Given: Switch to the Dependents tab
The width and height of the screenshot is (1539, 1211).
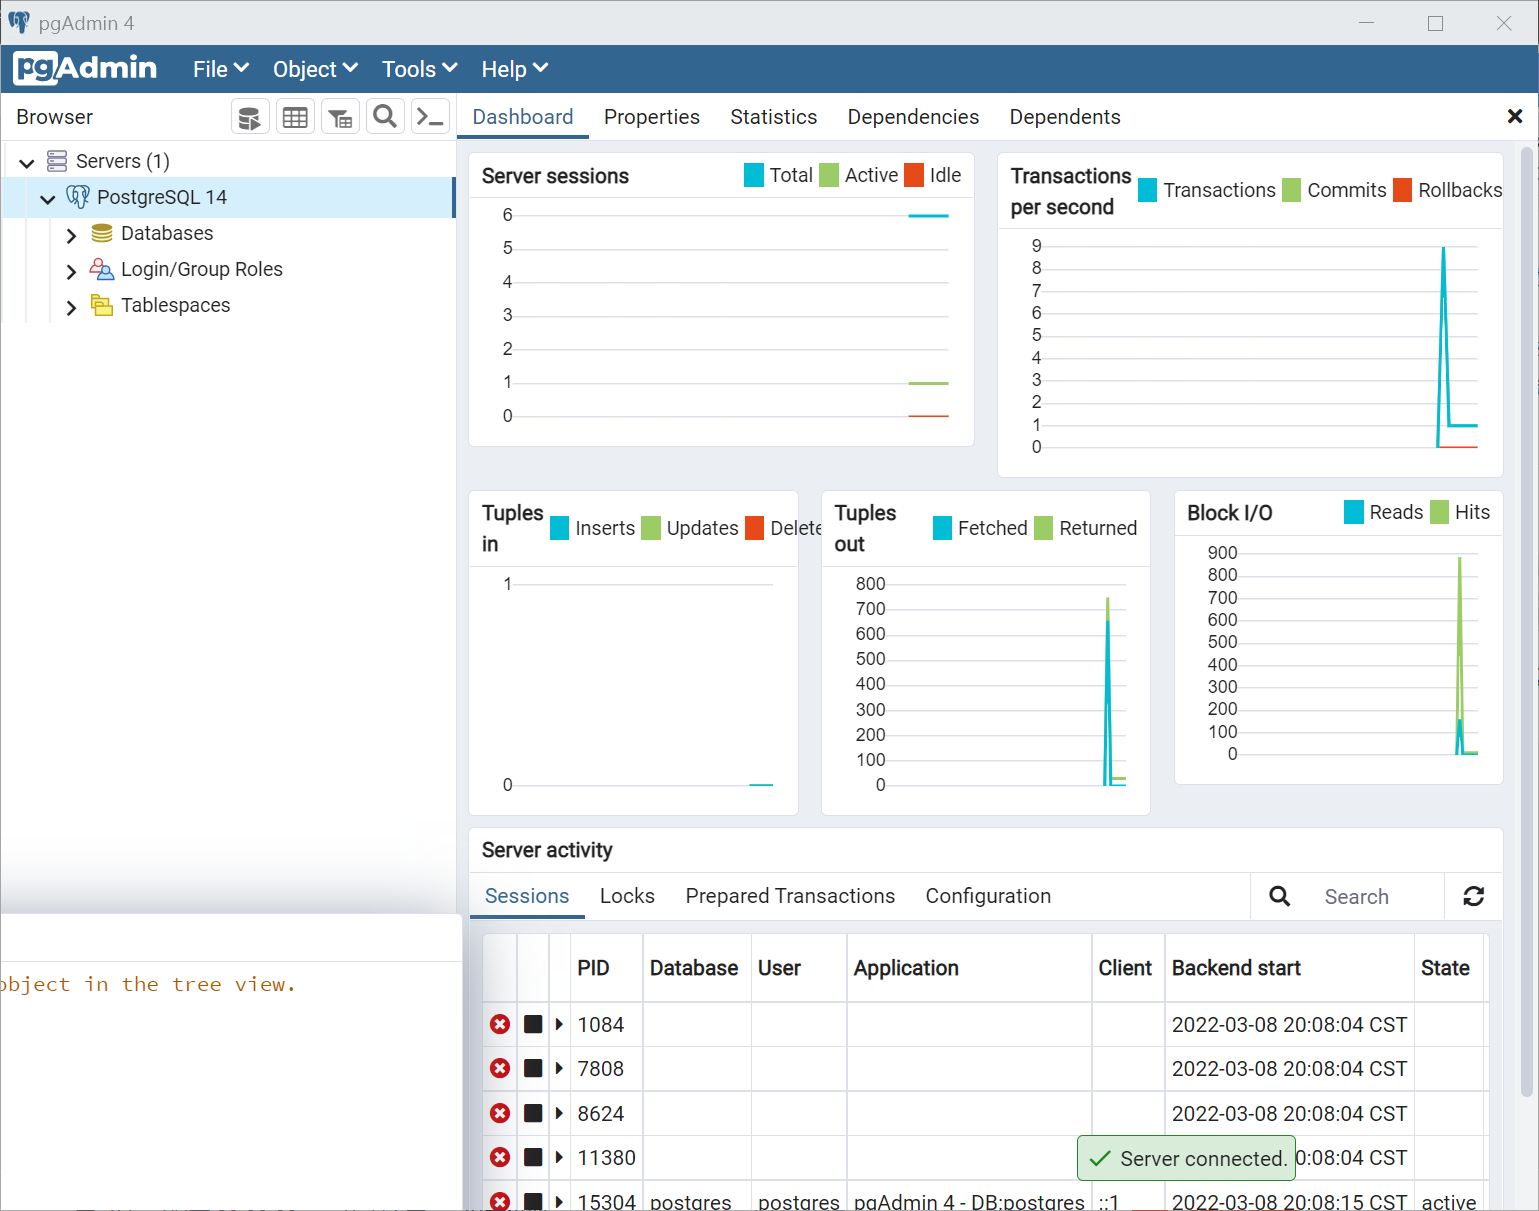Looking at the screenshot, I should [x=1064, y=117].
